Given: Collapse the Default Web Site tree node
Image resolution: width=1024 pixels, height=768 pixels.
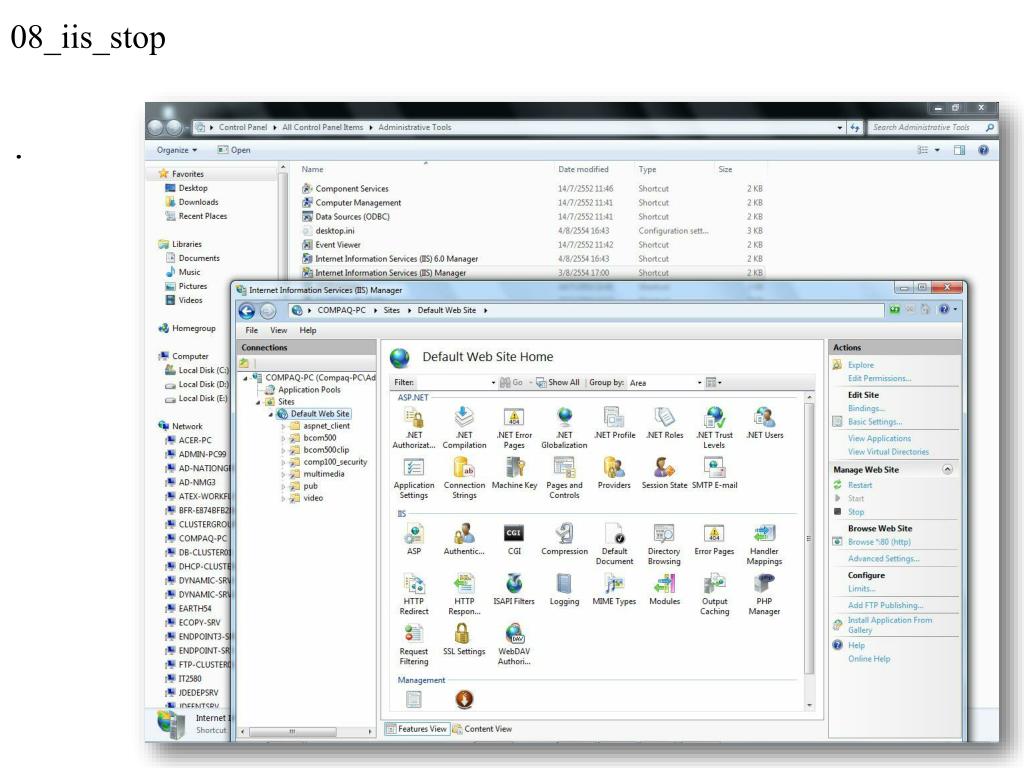Looking at the screenshot, I should [271, 414].
